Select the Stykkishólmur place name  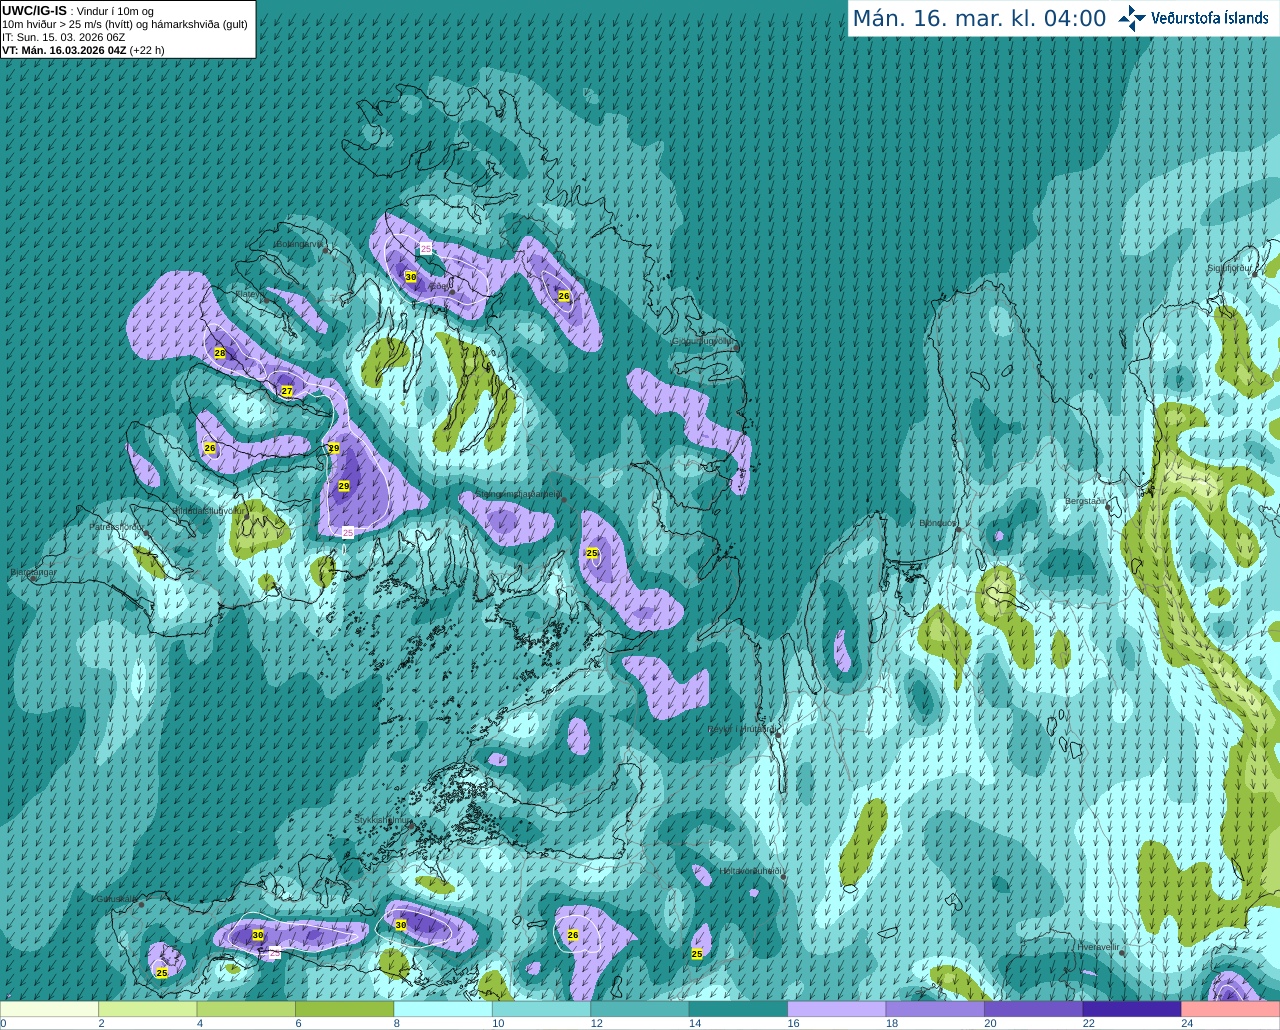tap(383, 820)
